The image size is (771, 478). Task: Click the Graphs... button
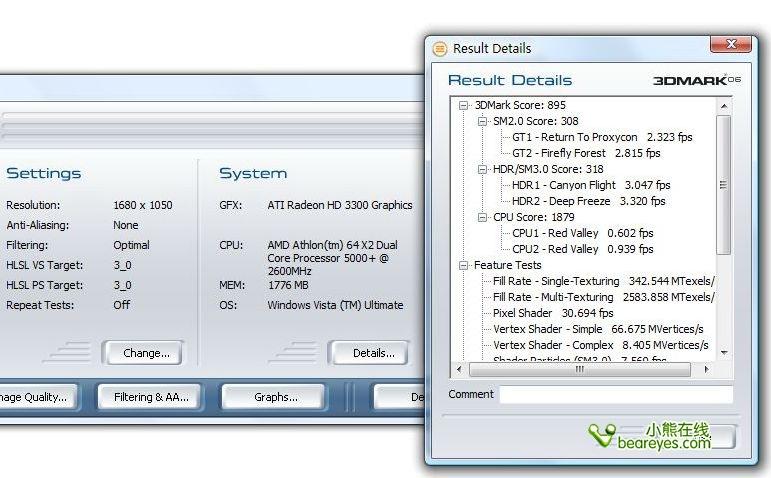pos(275,397)
